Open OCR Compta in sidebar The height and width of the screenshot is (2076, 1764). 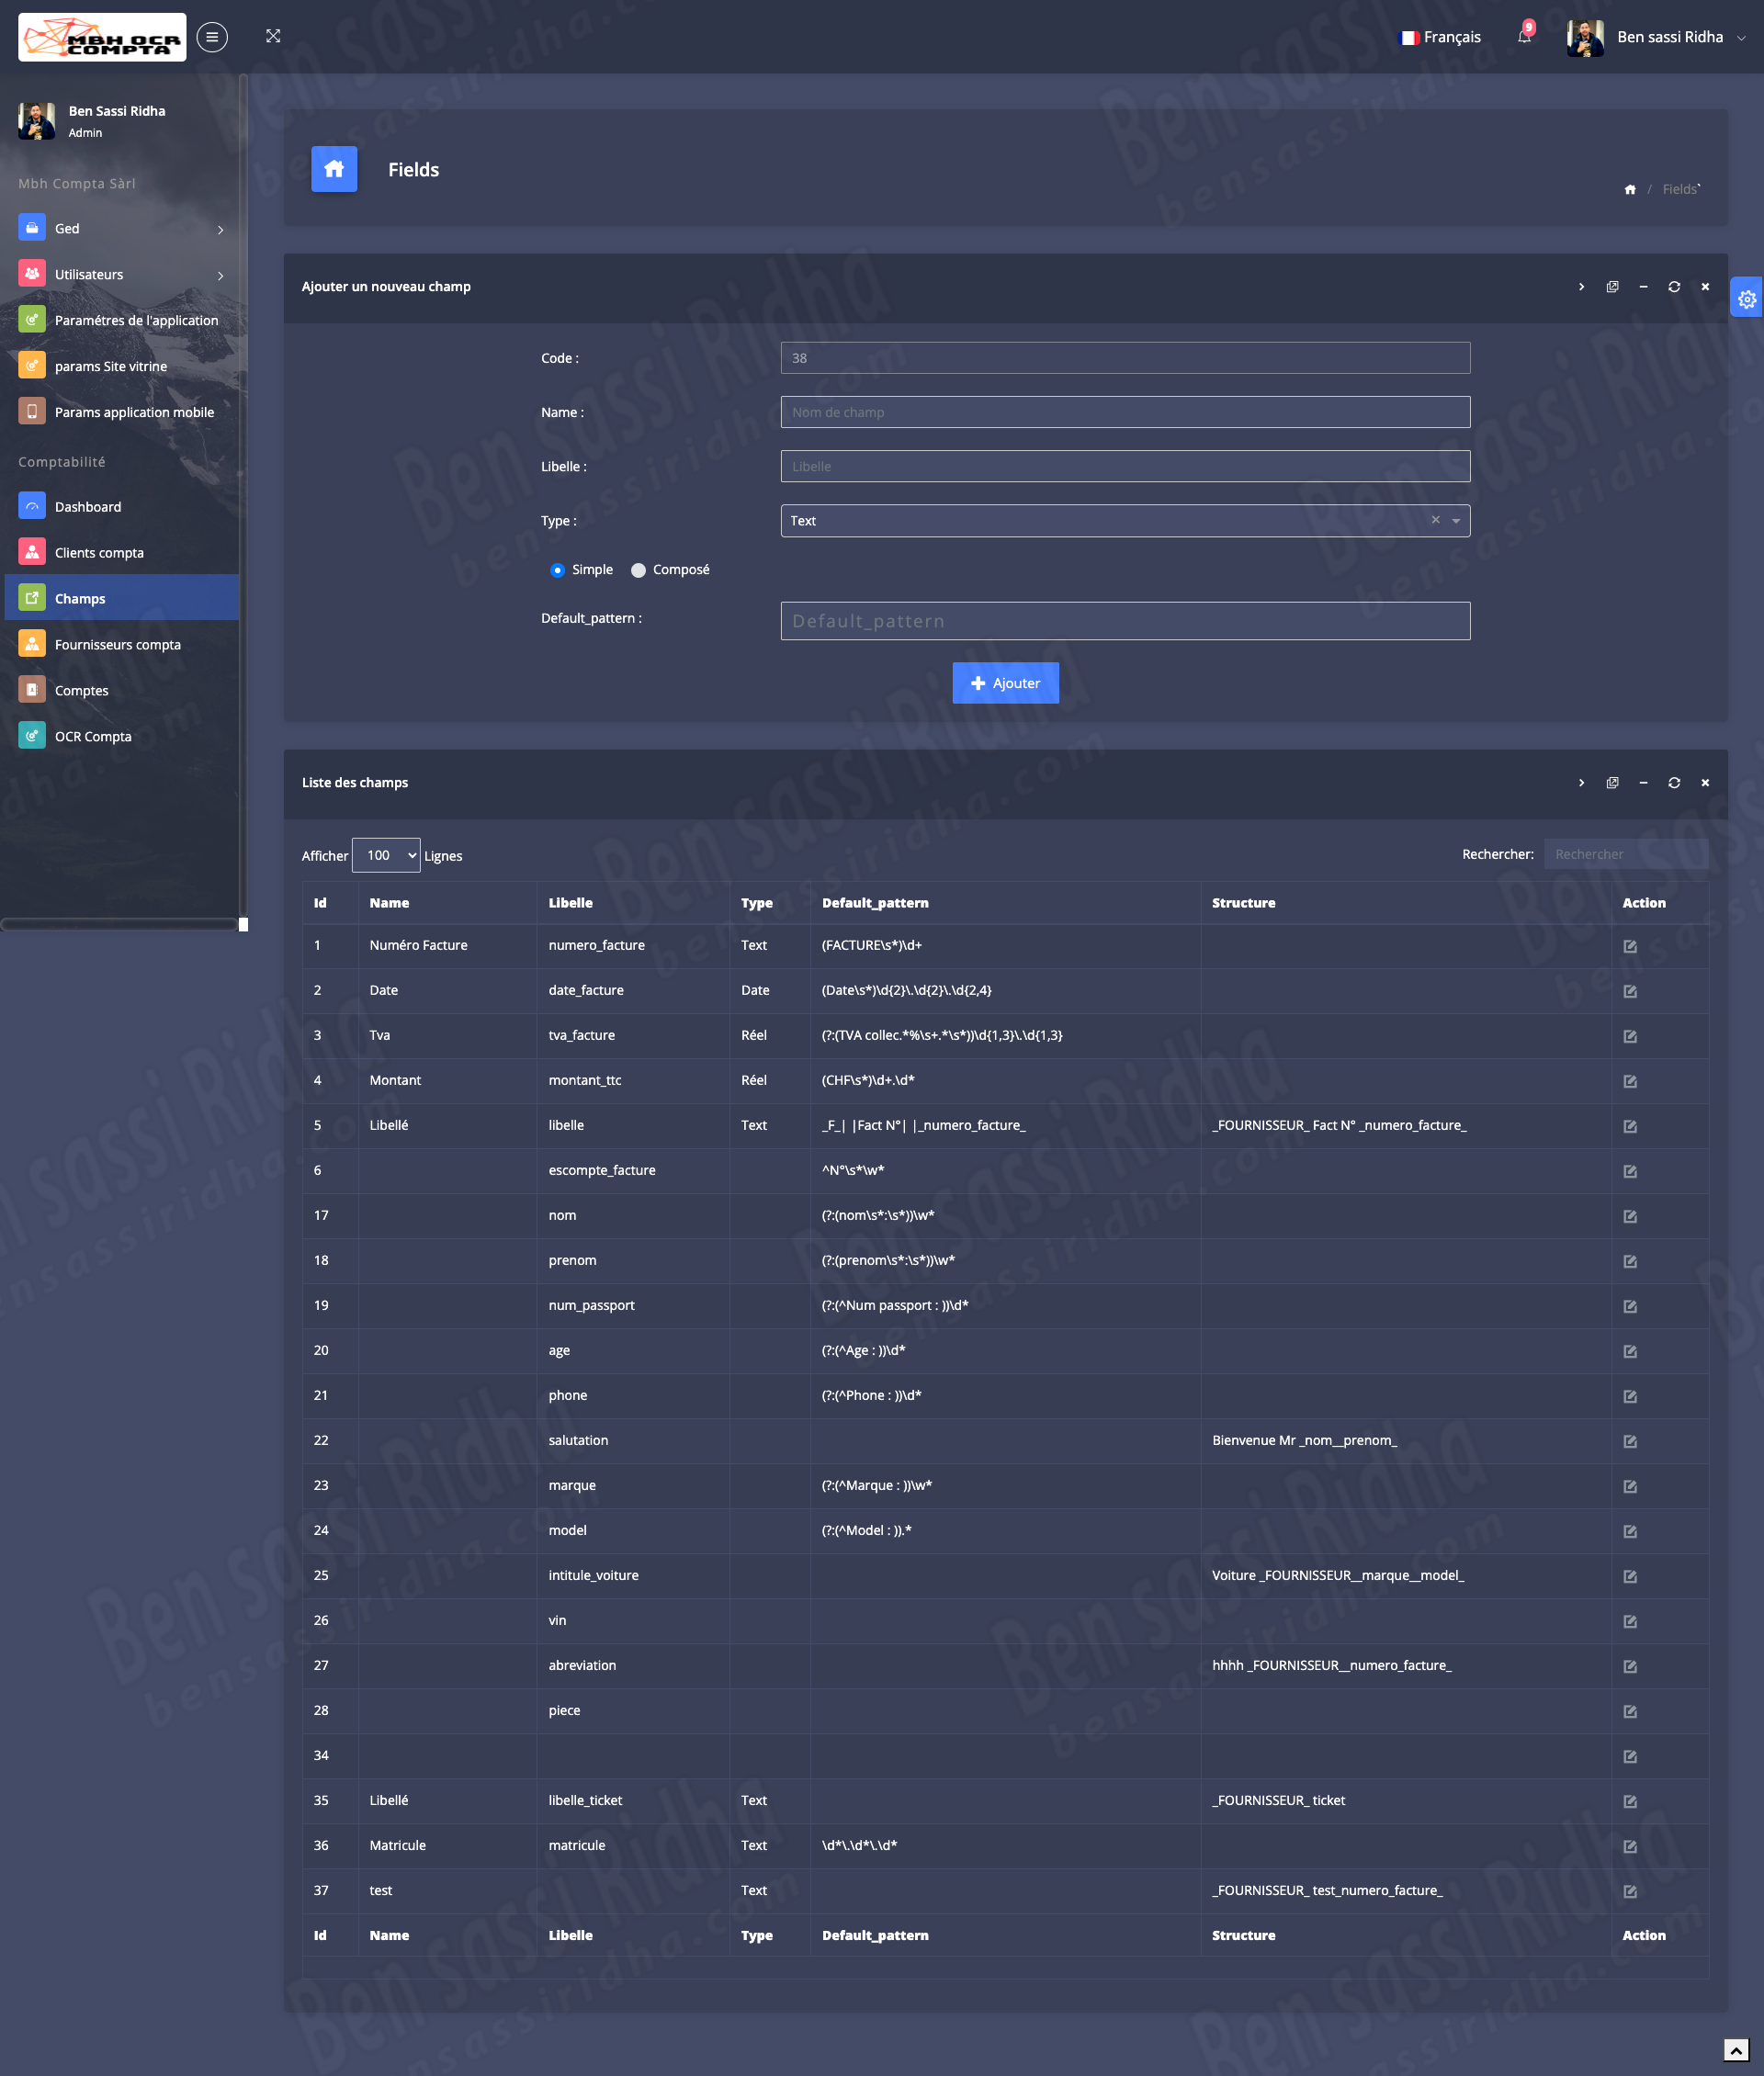(x=93, y=737)
